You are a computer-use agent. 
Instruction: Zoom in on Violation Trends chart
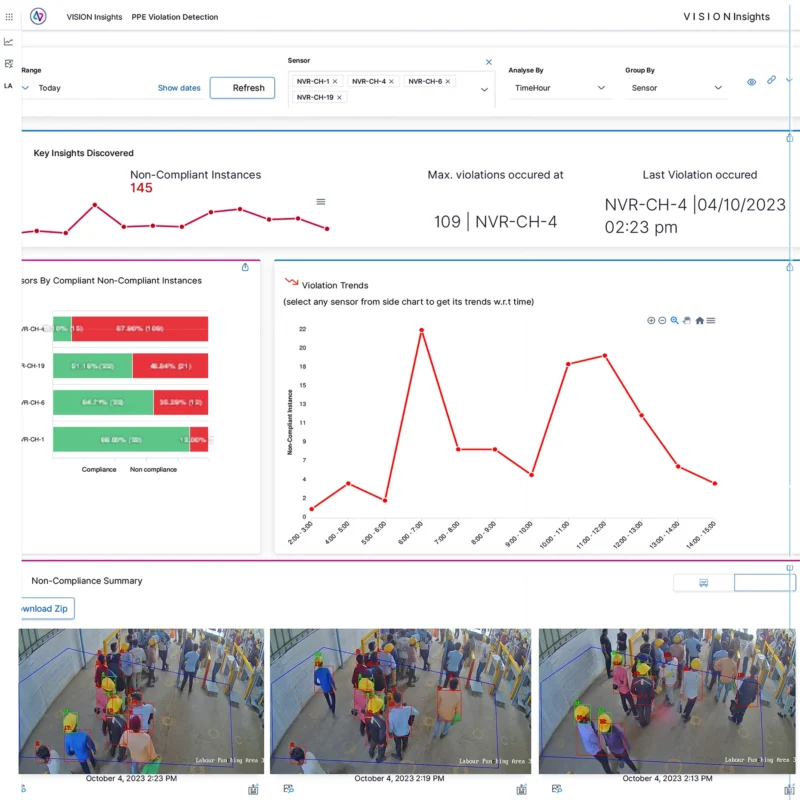651,320
